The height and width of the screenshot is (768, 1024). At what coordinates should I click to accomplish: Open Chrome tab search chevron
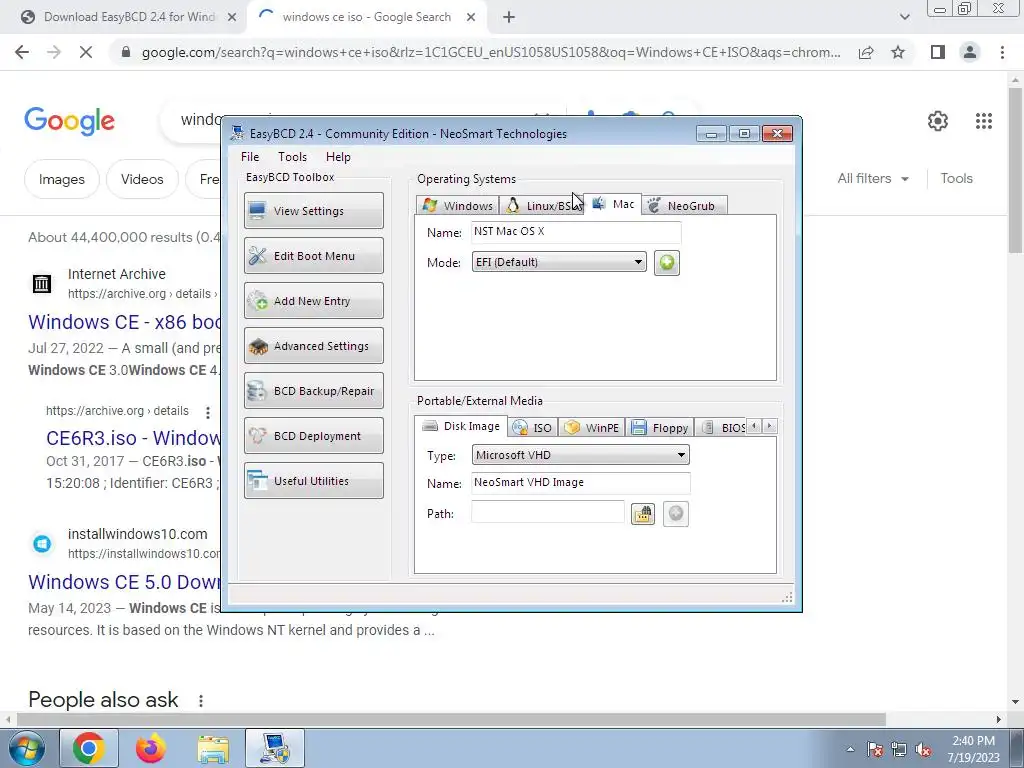coord(904,17)
